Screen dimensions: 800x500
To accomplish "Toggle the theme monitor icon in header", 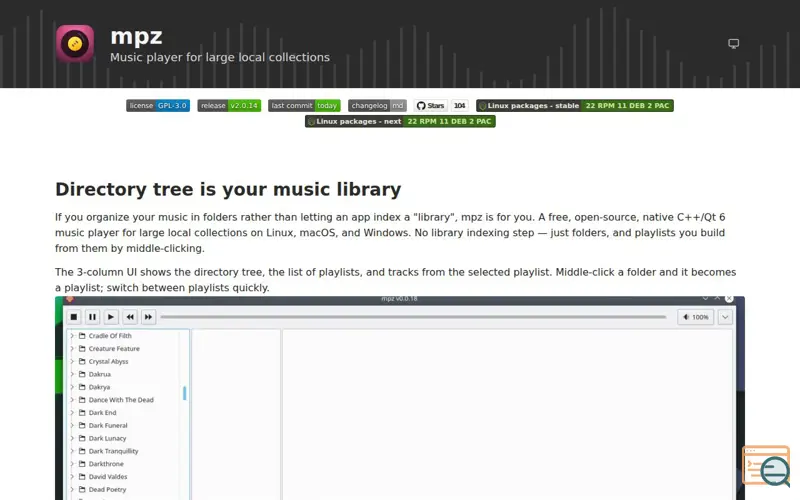I will pos(733,44).
